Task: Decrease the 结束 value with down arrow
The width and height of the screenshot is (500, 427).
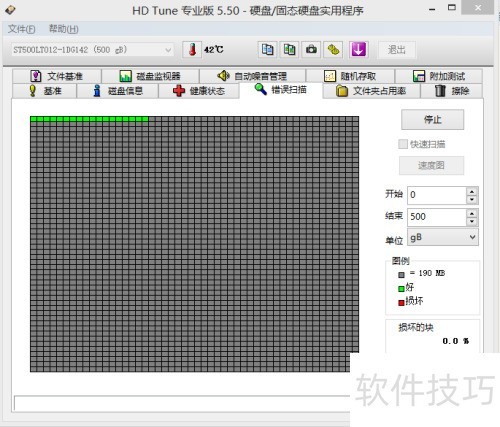Action: [472, 221]
